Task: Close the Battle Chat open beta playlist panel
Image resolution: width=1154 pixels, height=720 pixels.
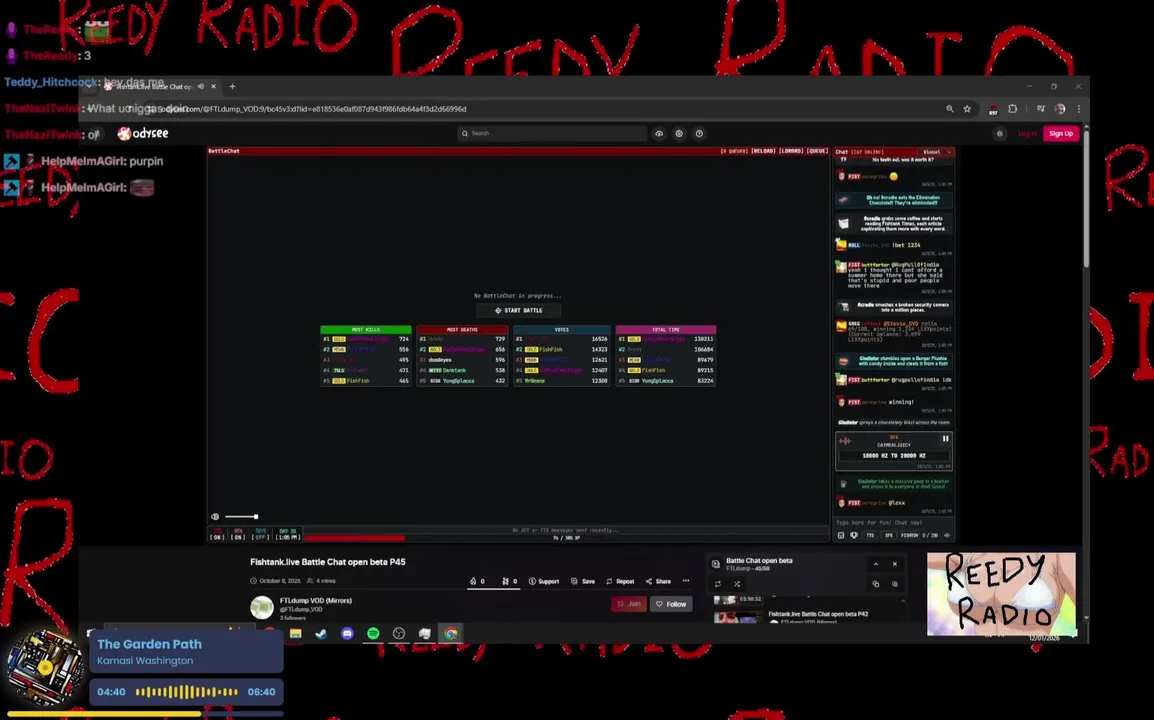Action: point(895,564)
